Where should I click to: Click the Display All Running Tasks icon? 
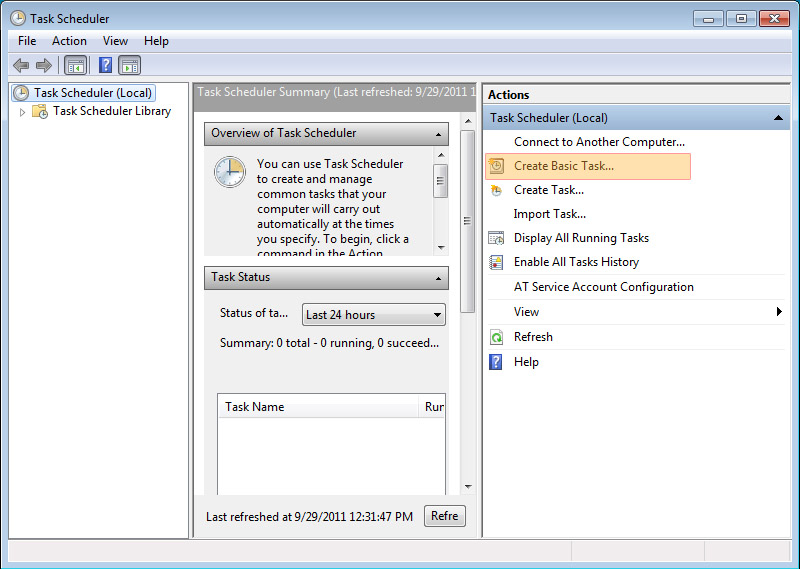(496, 238)
